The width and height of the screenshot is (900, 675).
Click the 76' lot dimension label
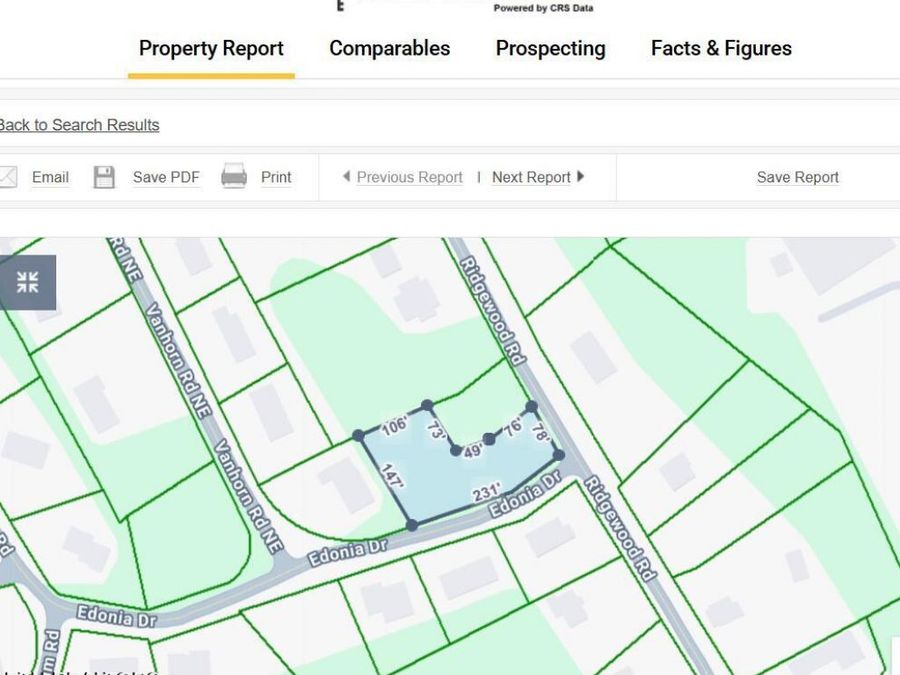[513, 427]
